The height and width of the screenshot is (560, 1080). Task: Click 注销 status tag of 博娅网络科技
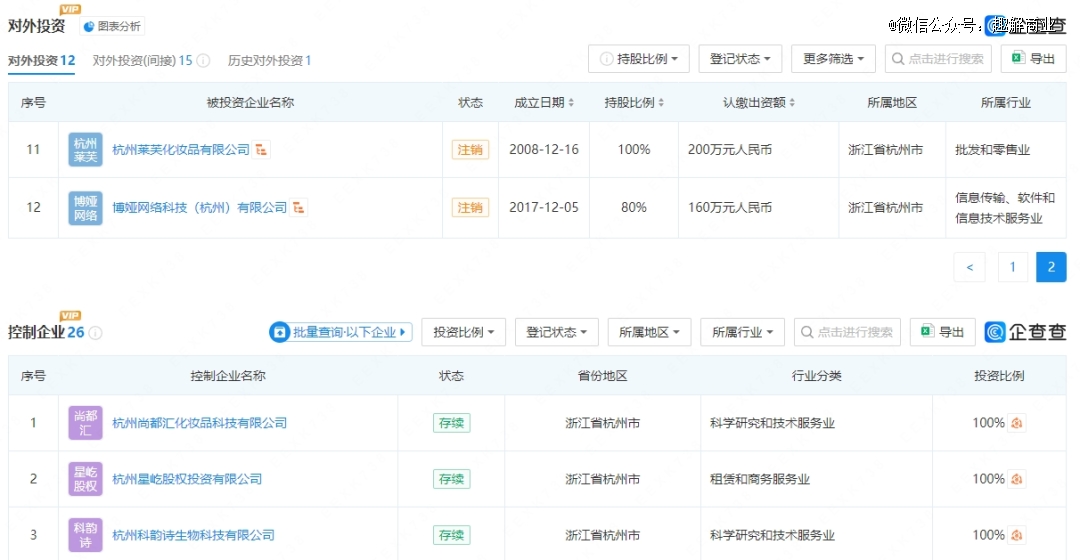[x=470, y=207]
